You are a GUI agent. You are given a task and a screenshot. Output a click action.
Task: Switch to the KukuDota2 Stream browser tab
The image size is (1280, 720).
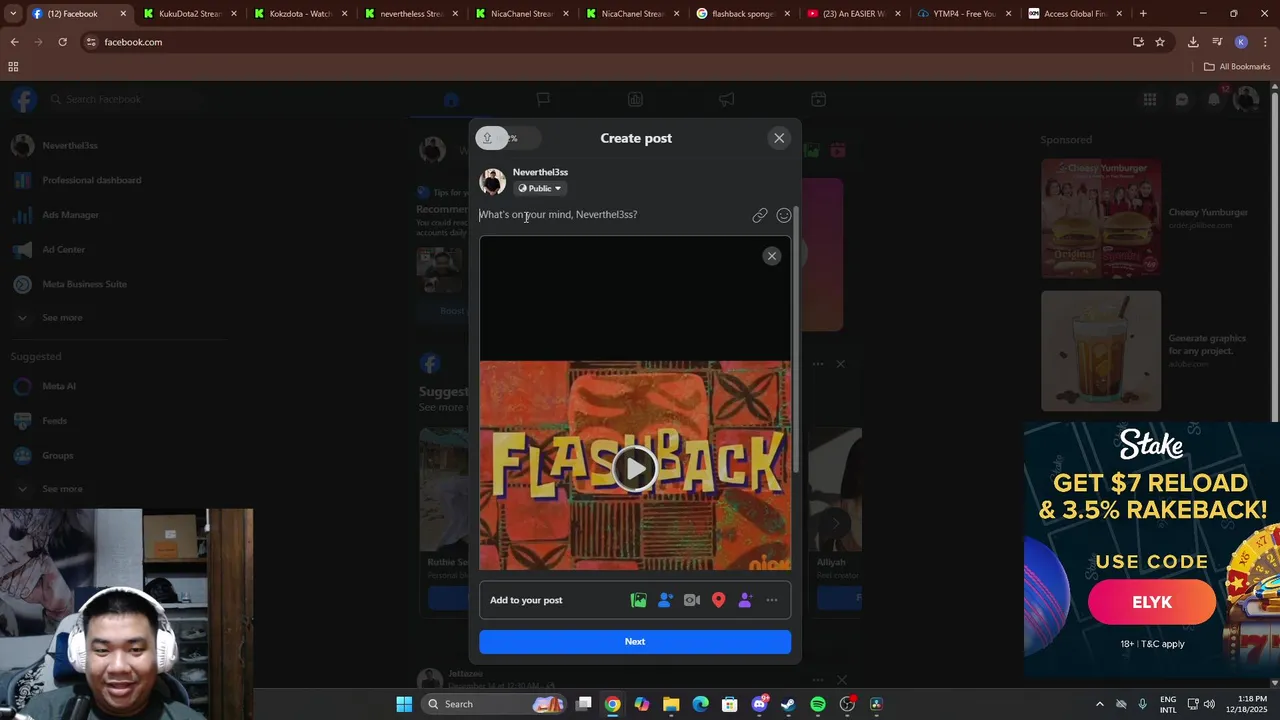point(189,14)
